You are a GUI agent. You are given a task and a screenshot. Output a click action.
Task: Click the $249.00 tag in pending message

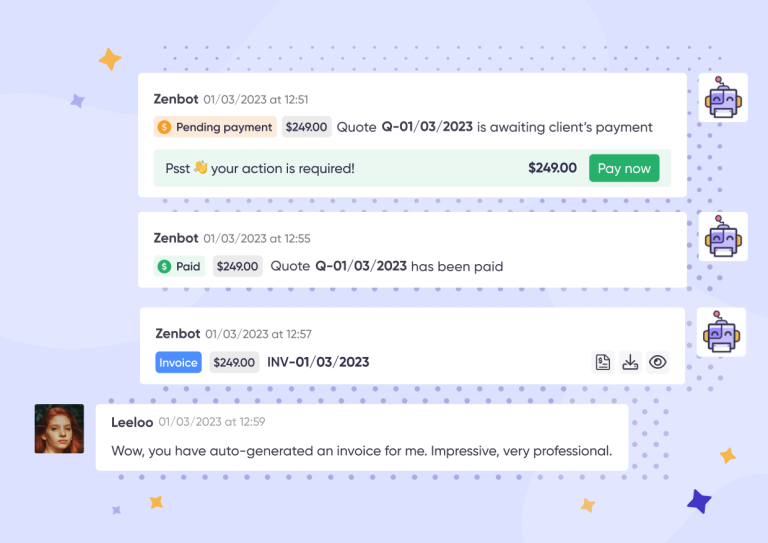coord(306,127)
